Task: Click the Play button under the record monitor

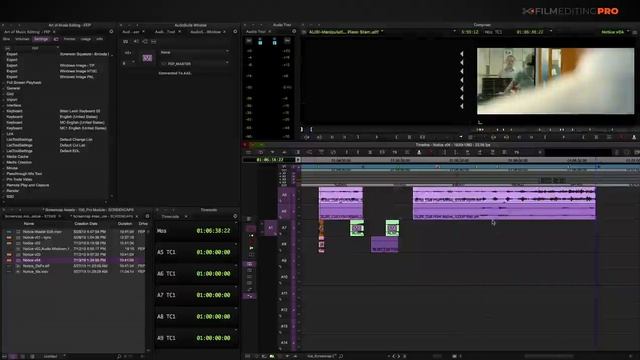Action: [x=564, y=138]
